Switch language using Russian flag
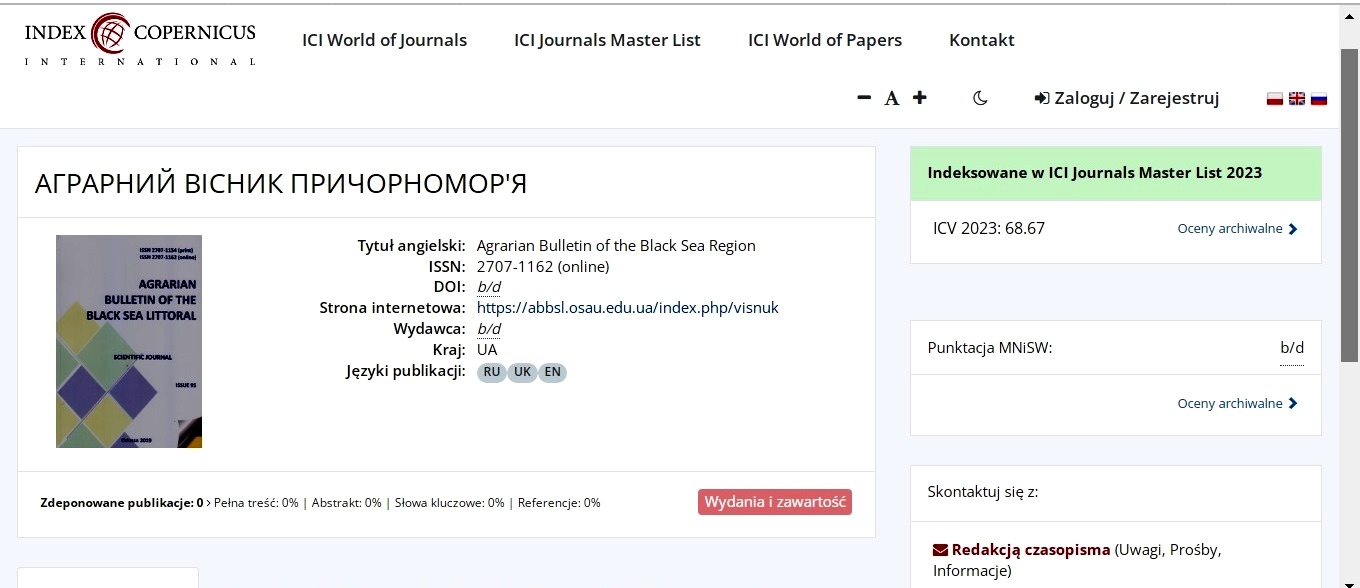Screen dimensions: 1360x588 [1319, 99]
